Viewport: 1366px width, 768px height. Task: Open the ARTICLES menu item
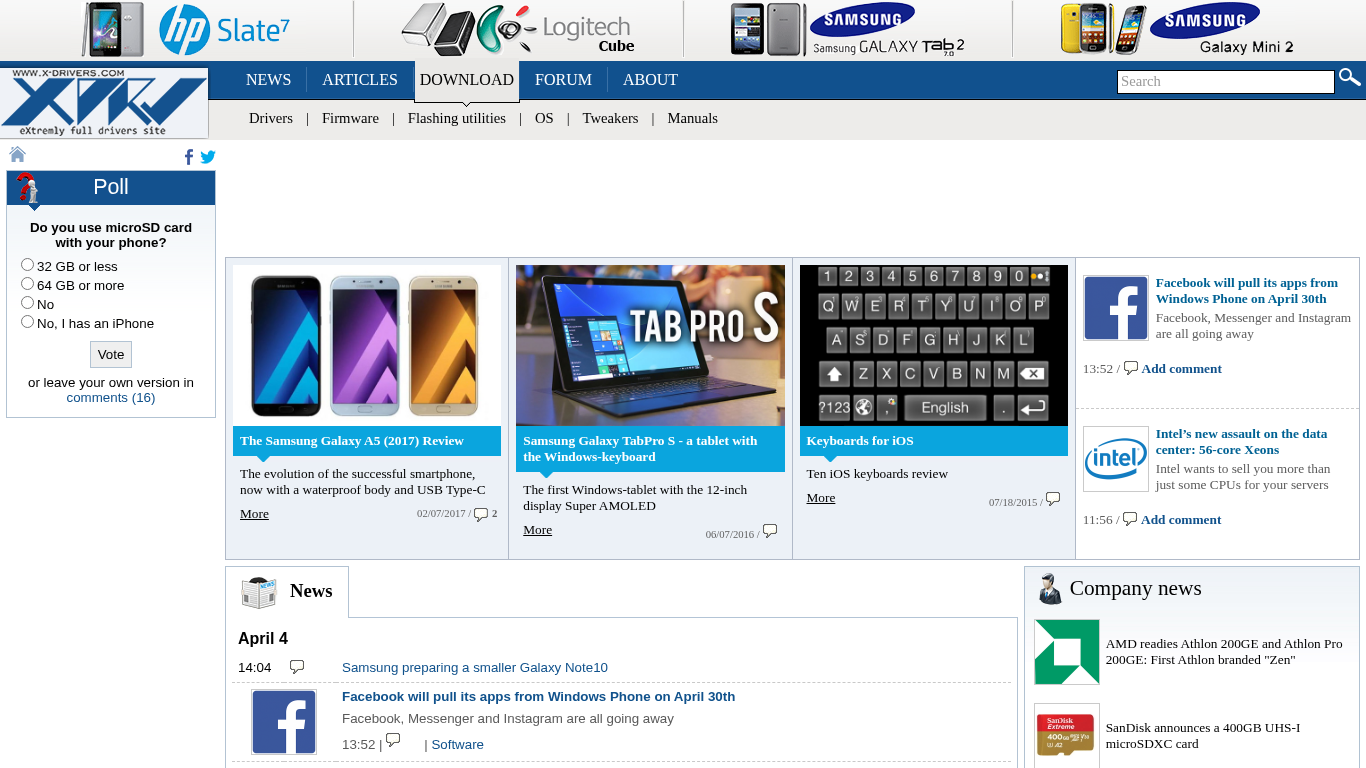coord(360,80)
